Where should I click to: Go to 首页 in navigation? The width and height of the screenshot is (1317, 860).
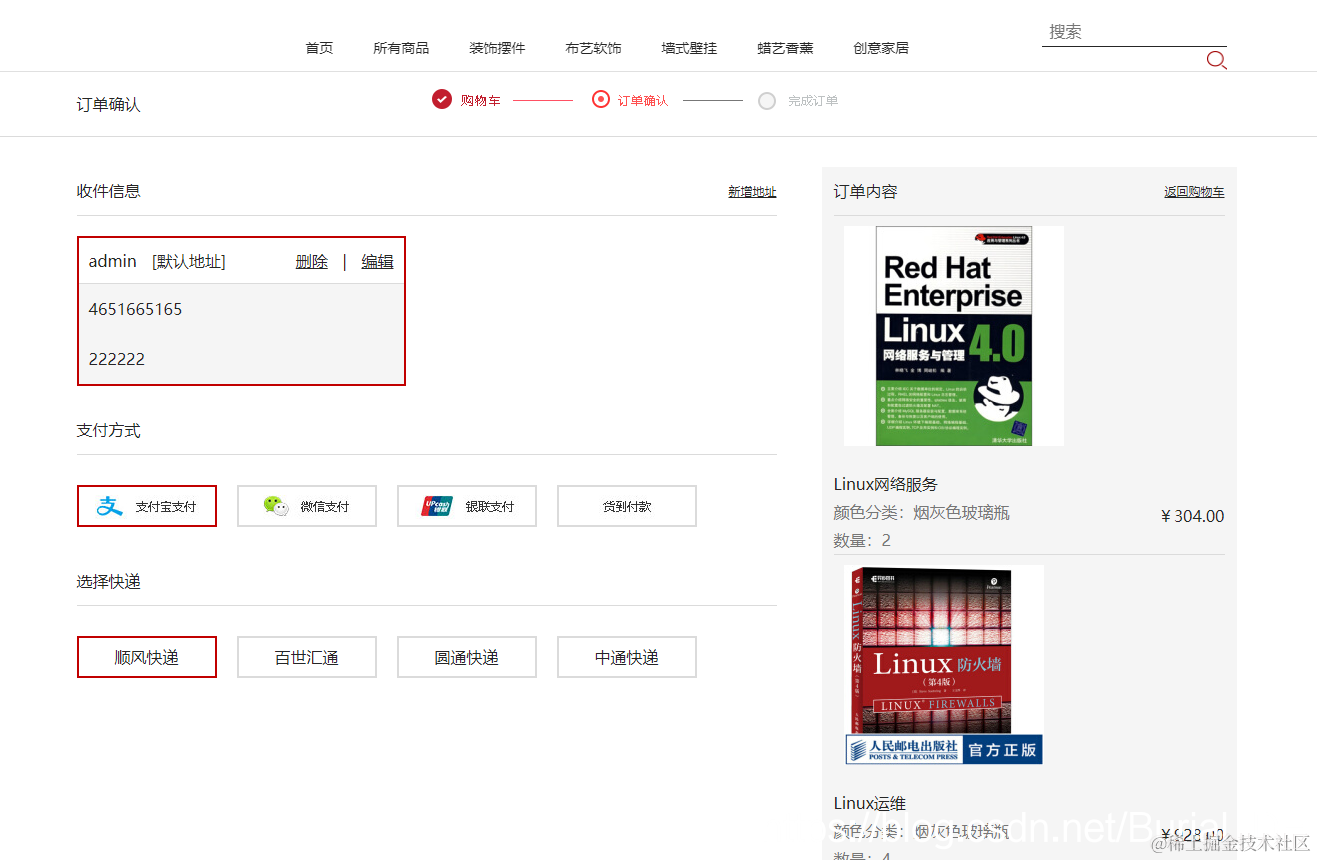tap(319, 48)
